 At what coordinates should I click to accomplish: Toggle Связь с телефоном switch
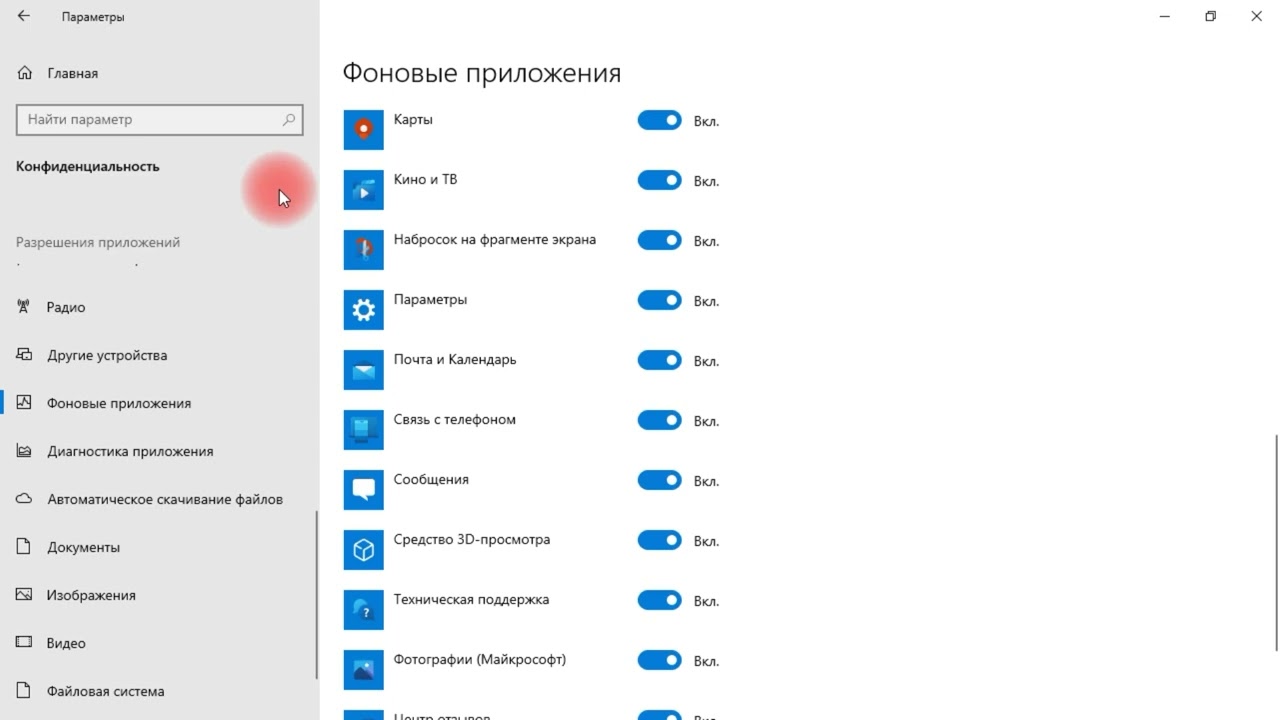tap(659, 420)
